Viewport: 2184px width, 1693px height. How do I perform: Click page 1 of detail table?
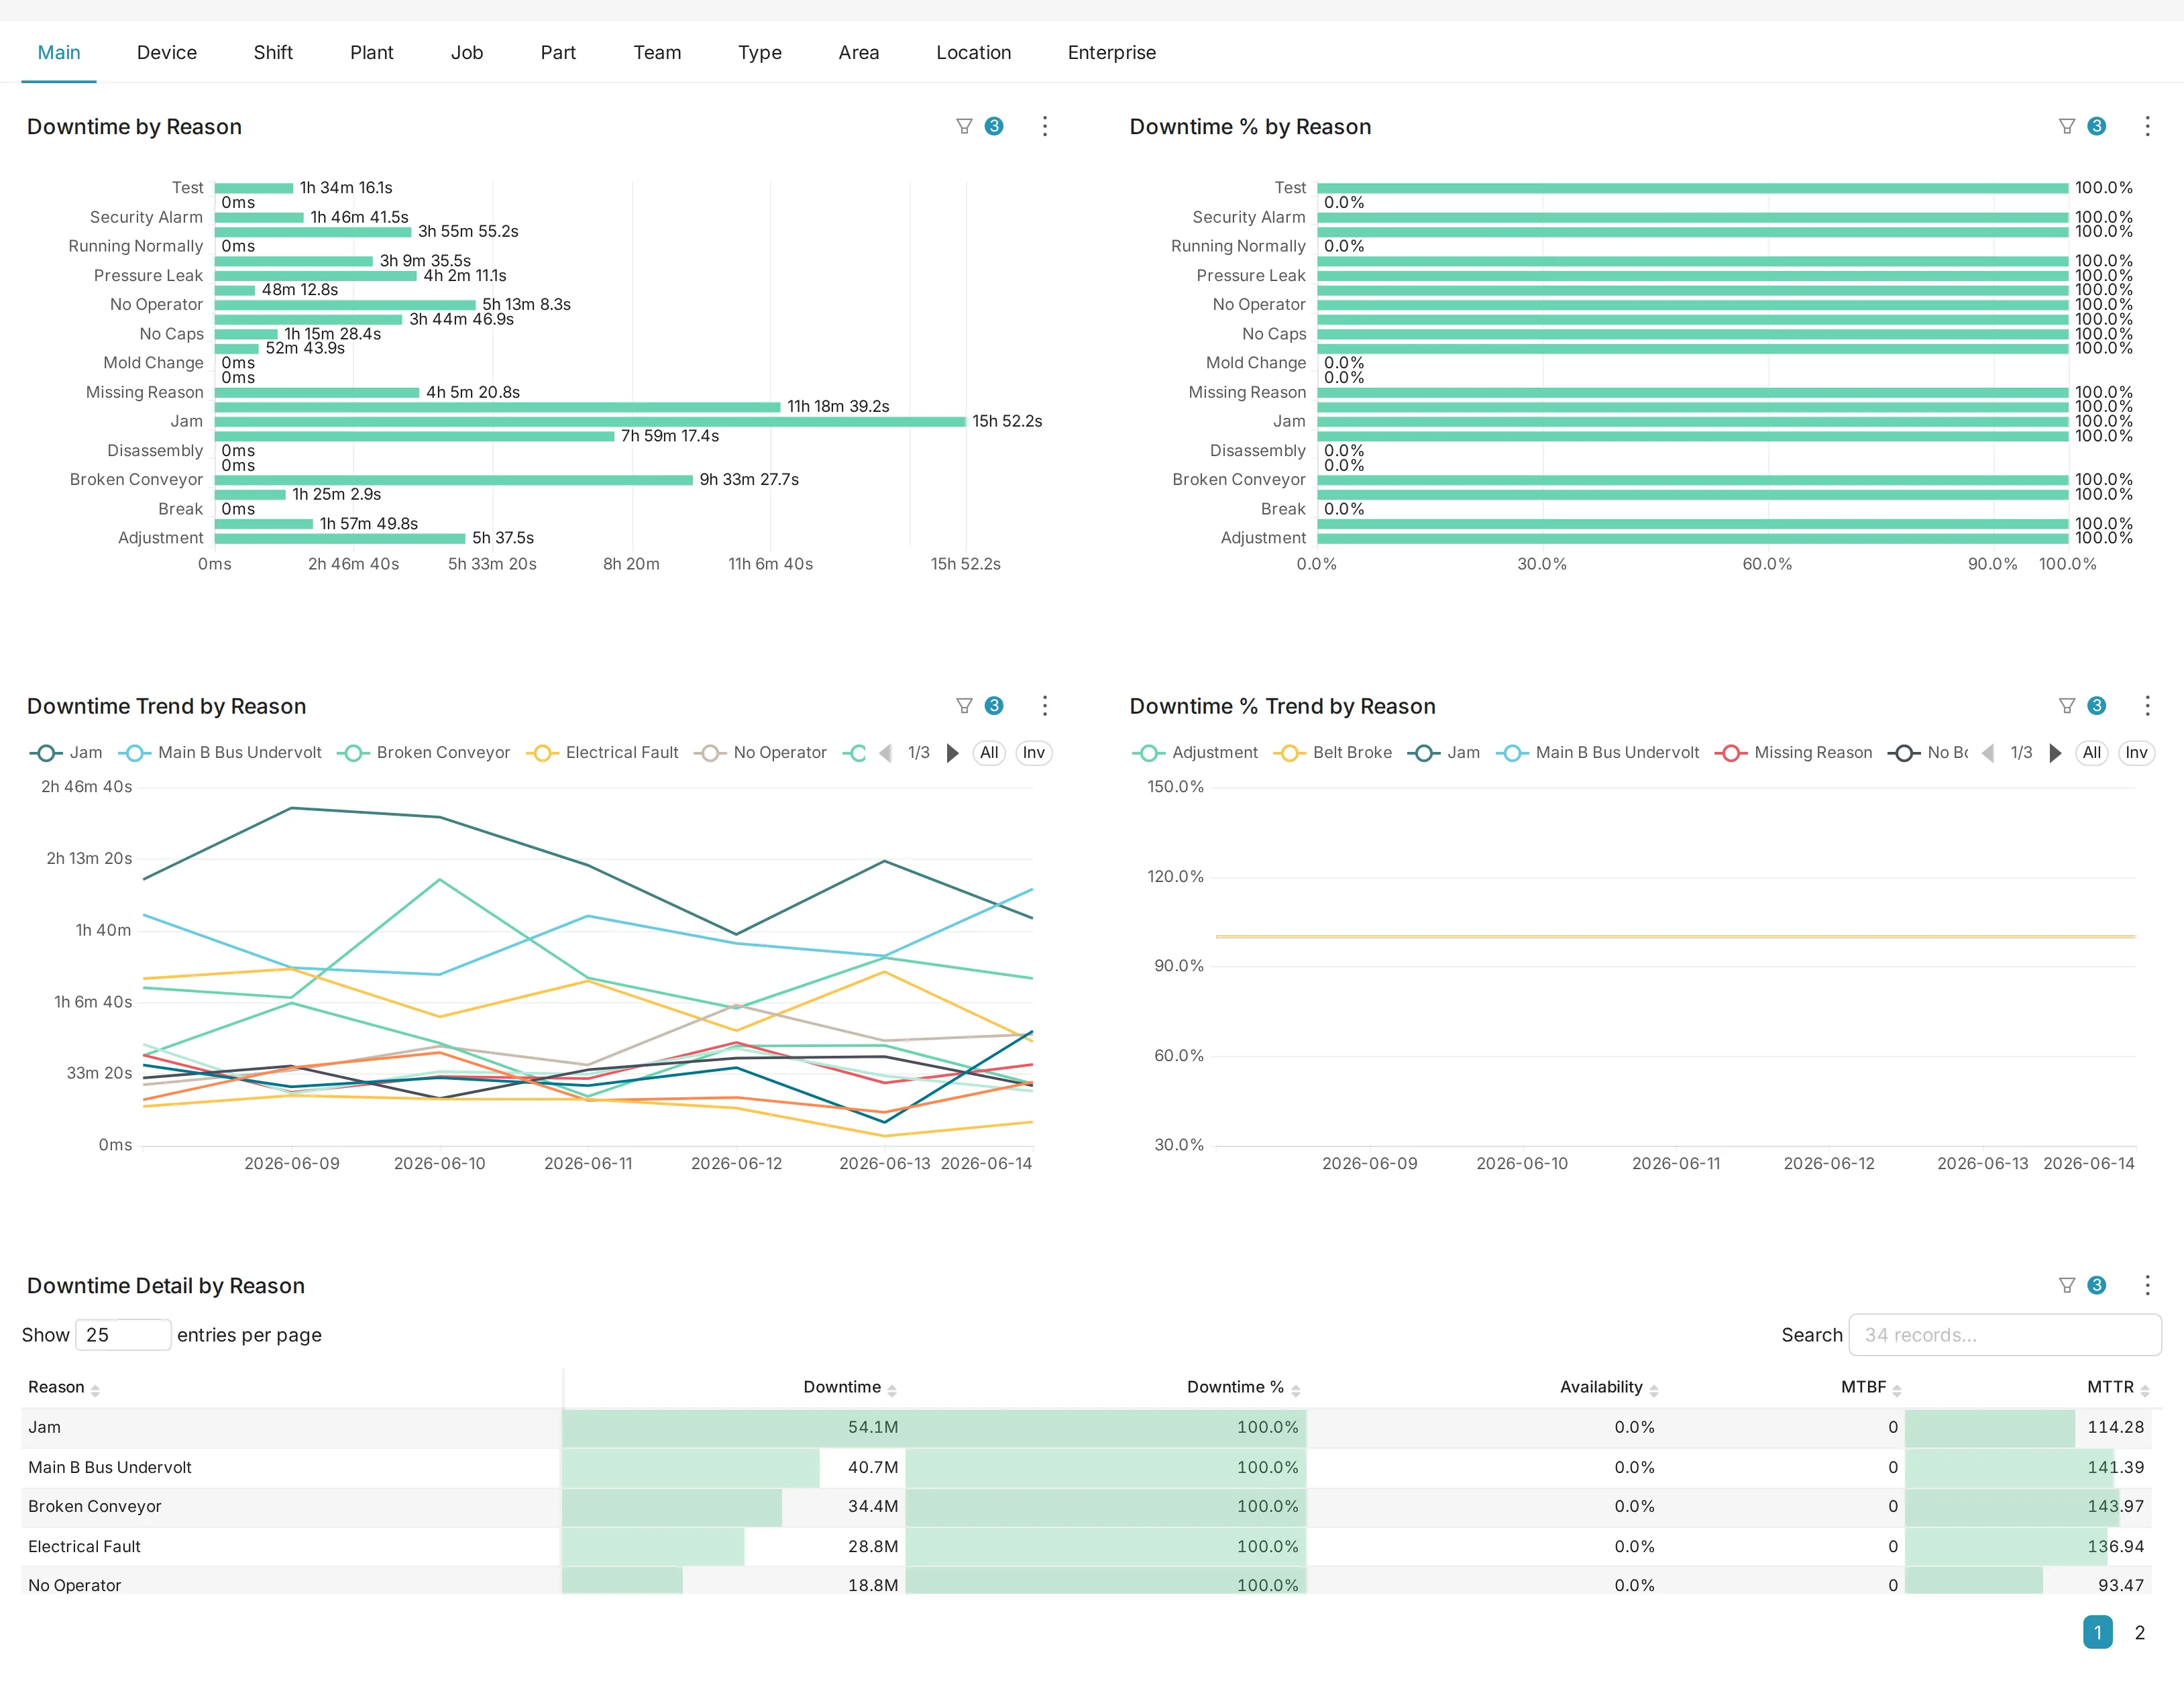[x=2098, y=1633]
